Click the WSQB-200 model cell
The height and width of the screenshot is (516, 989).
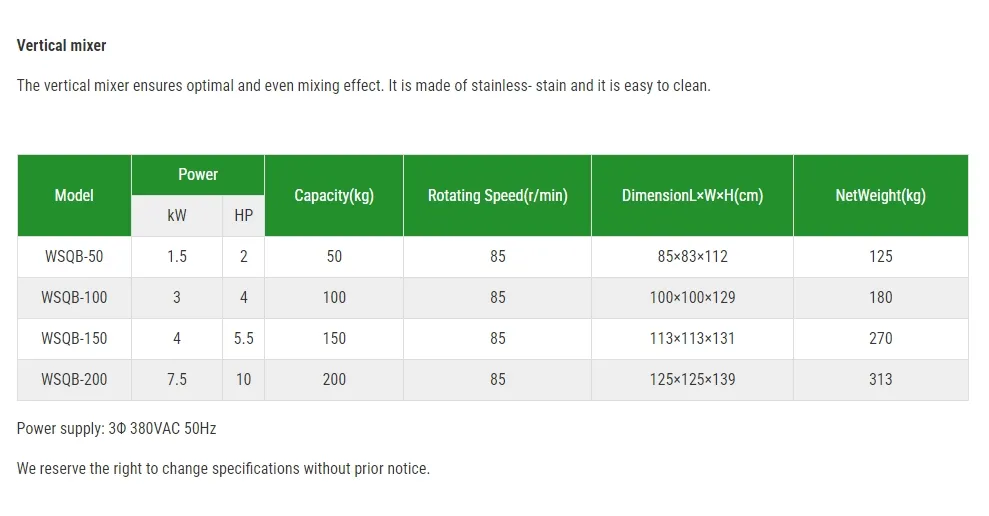74,380
